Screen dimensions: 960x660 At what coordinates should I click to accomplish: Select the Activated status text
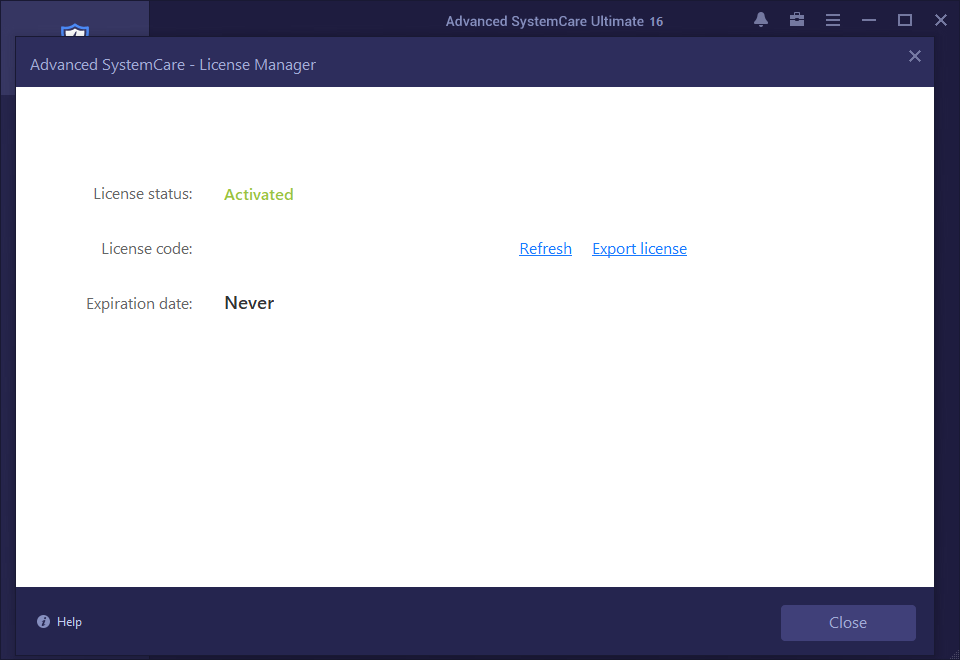click(258, 195)
